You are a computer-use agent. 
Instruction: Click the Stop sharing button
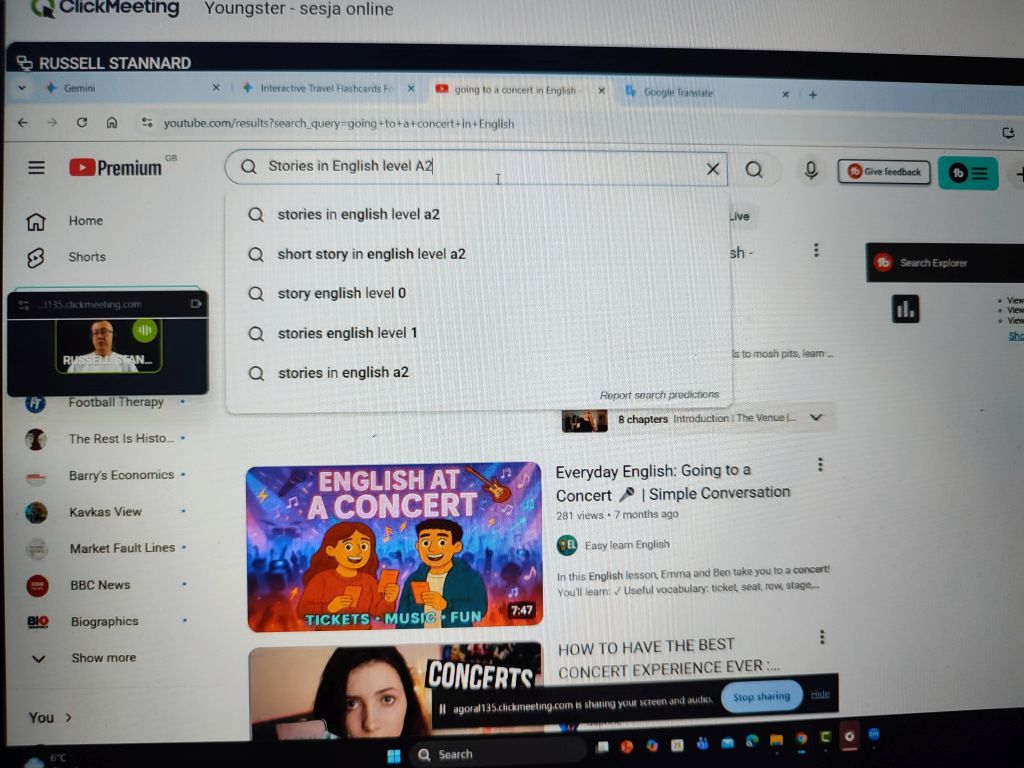click(x=761, y=697)
